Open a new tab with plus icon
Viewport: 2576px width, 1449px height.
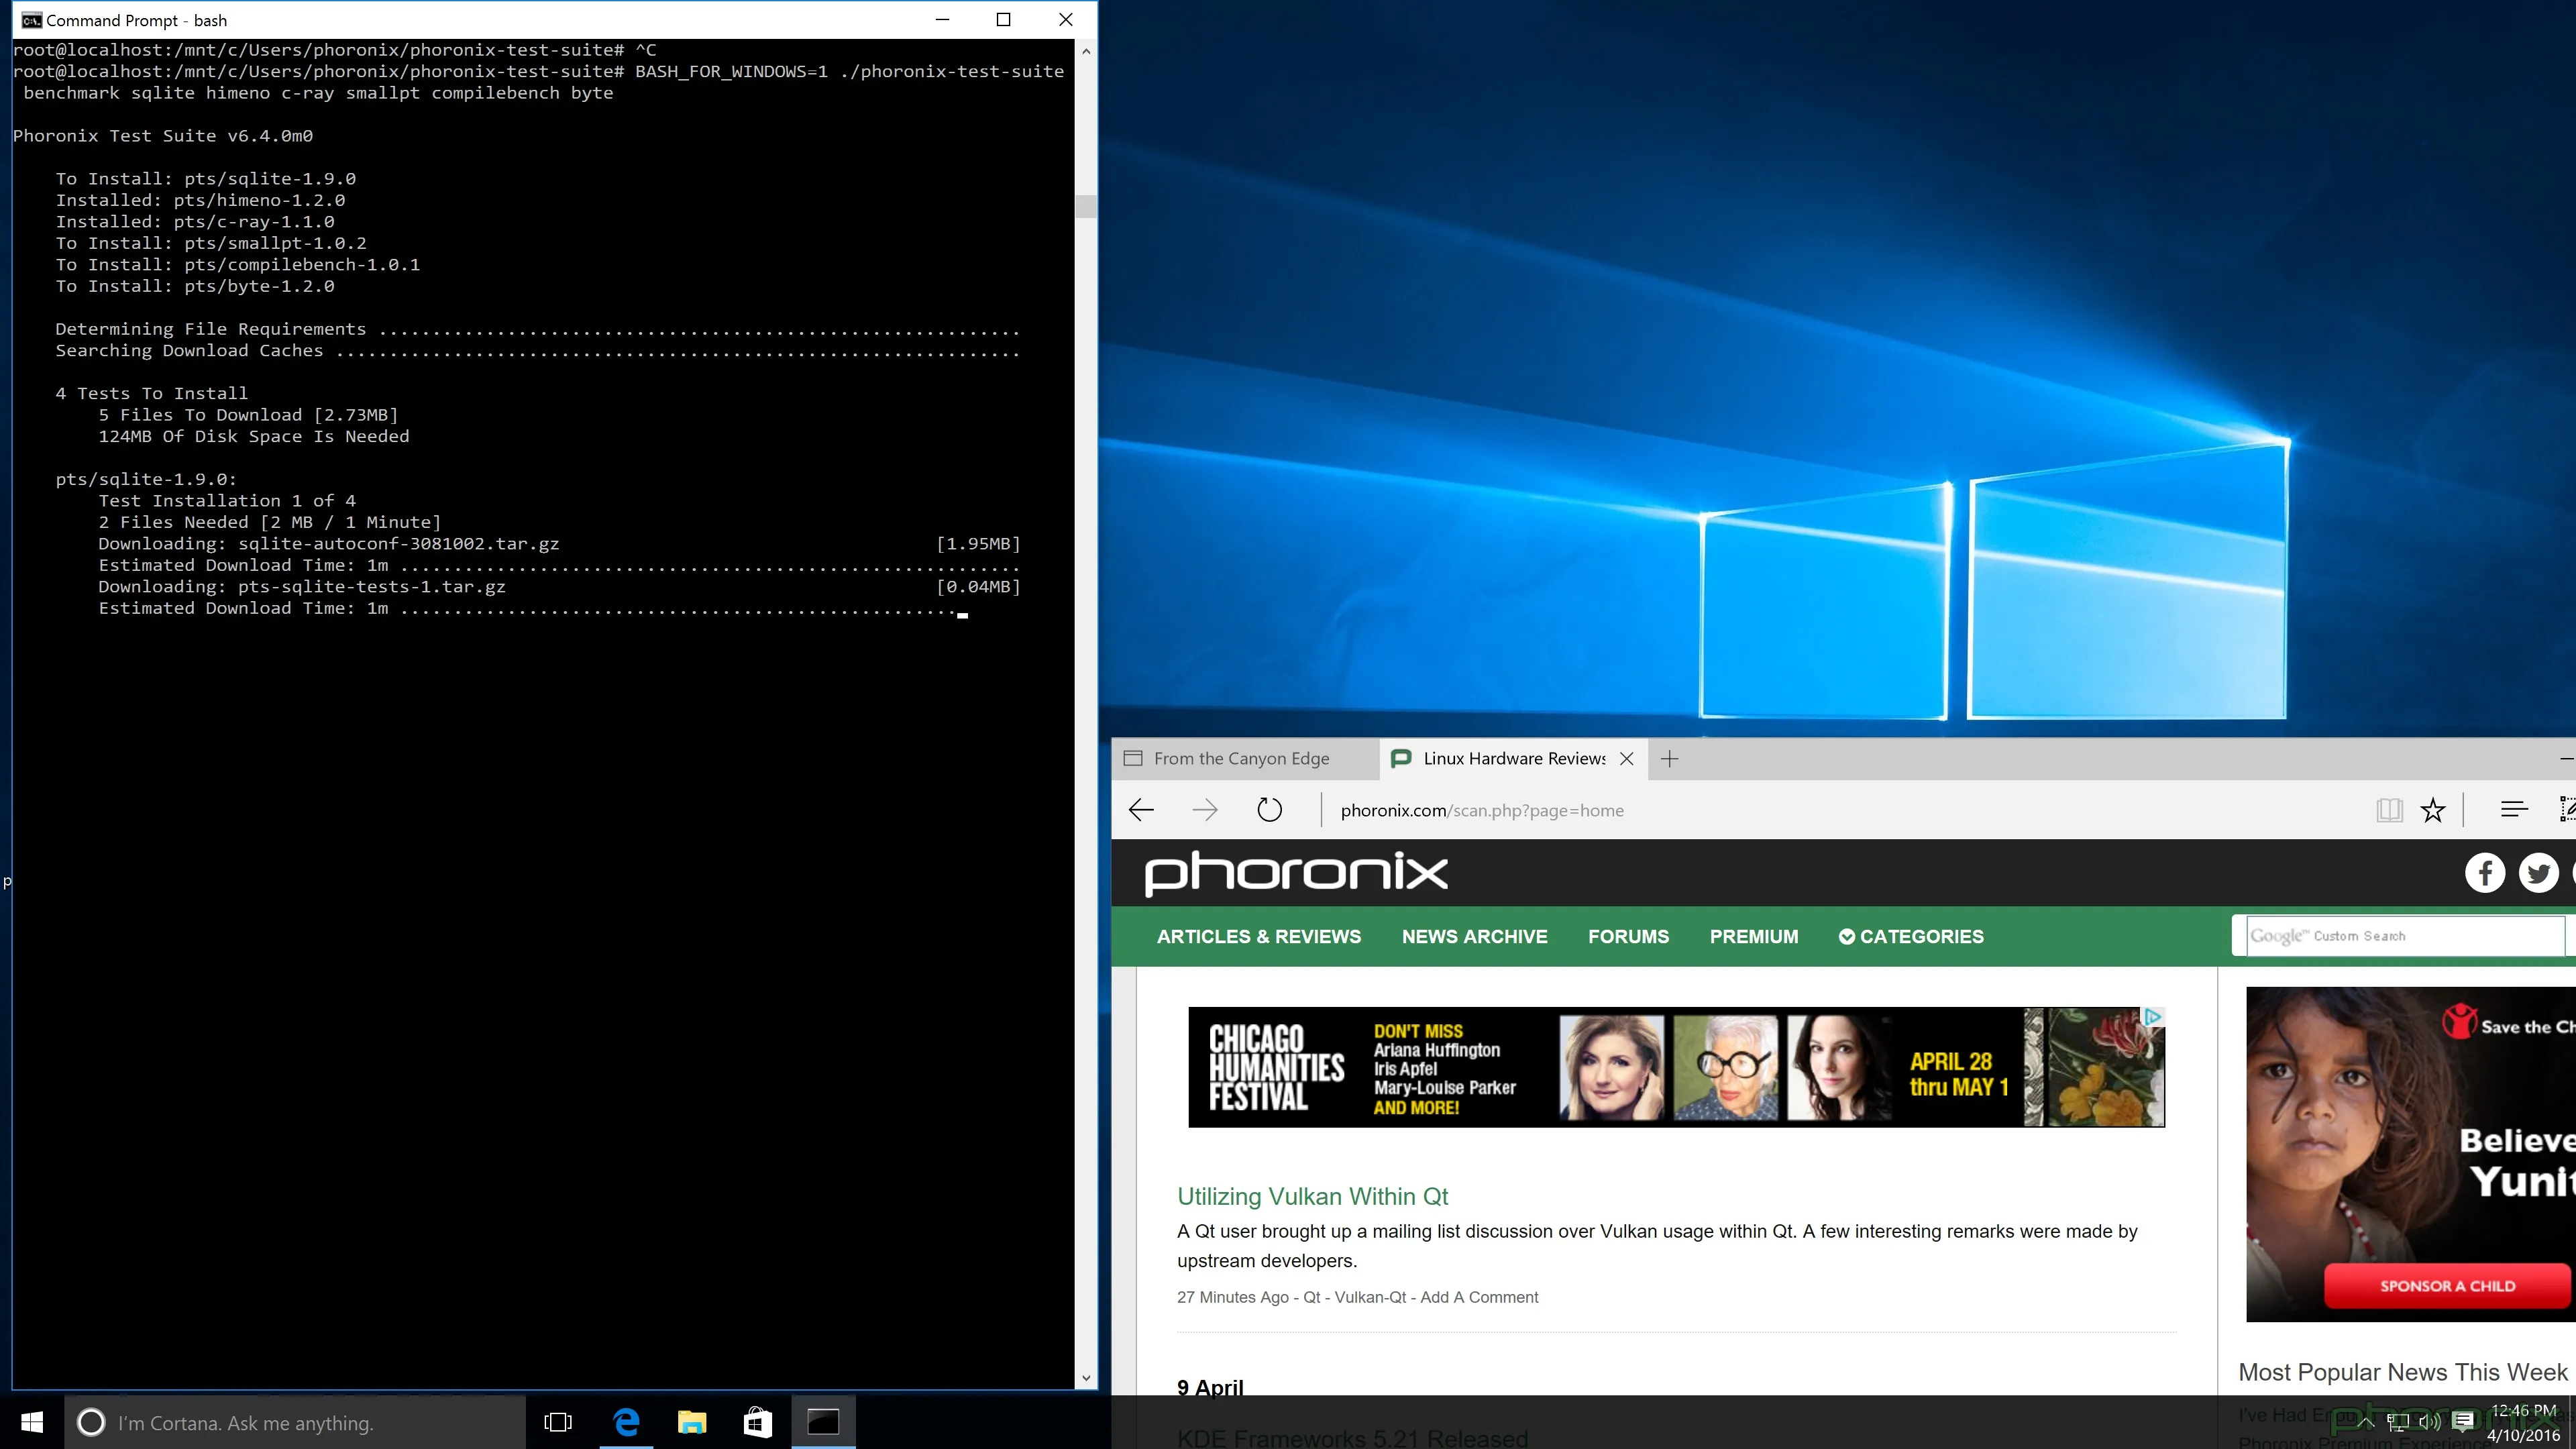point(1670,759)
